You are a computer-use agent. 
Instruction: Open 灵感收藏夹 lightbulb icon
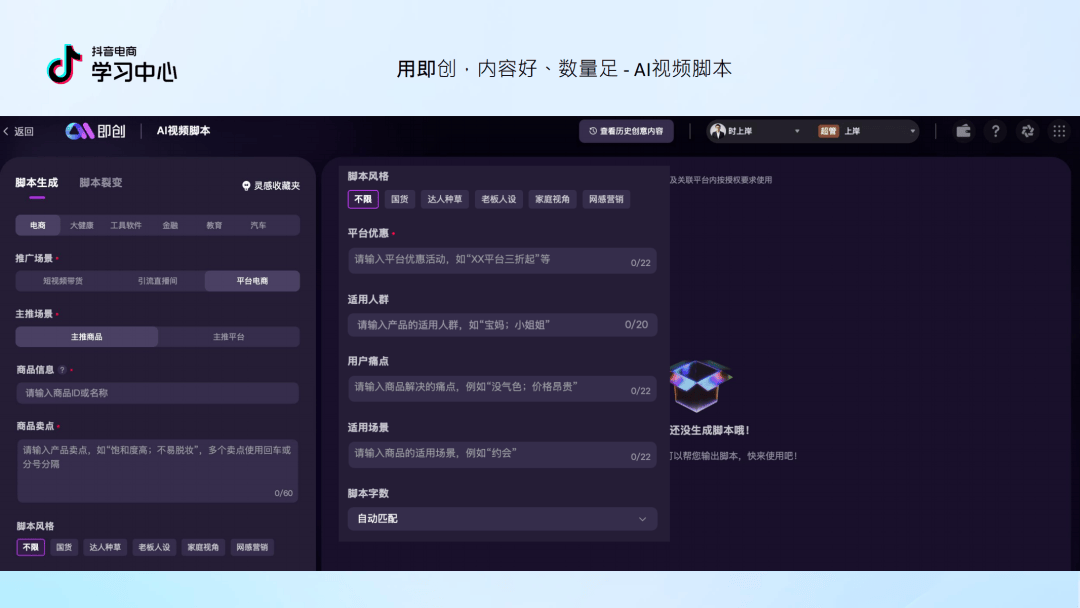point(246,186)
